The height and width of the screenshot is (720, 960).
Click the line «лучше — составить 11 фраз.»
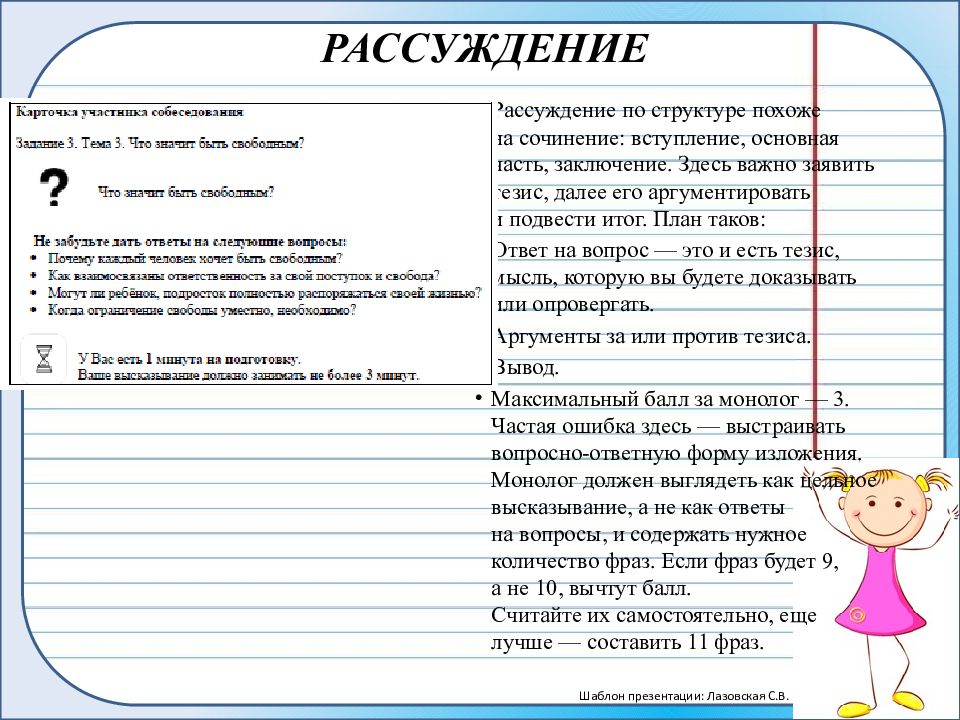pyautogui.click(x=628, y=642)
